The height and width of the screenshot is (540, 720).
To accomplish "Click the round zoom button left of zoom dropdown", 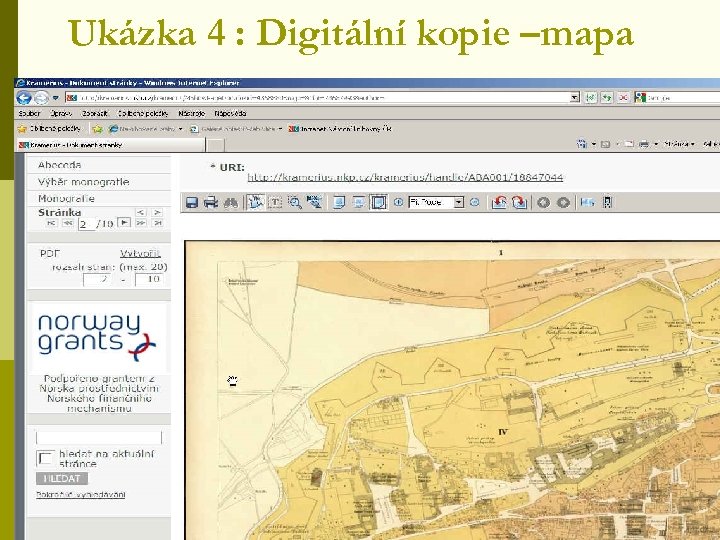I will point(399,202).
